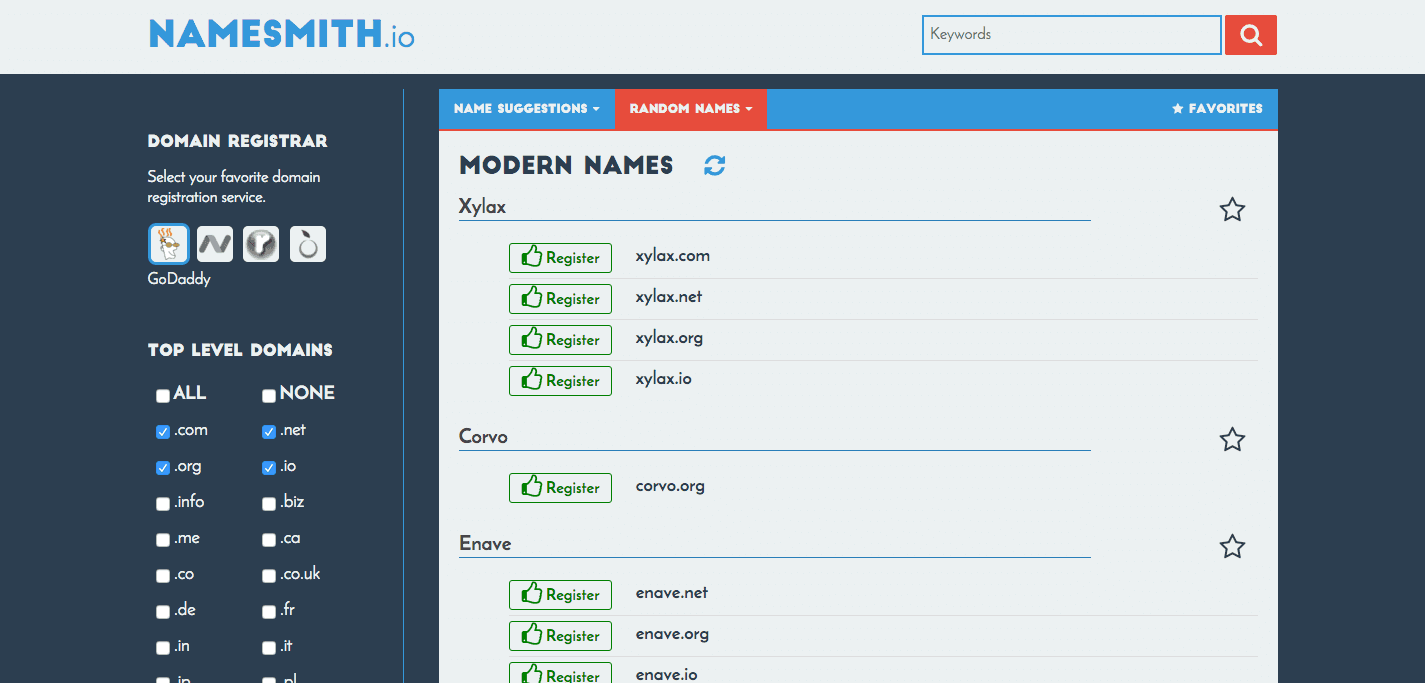Viewport: 1425px width, 683px height.
Task: Check the ALL domains checkbox
Action: pos(163,396)
